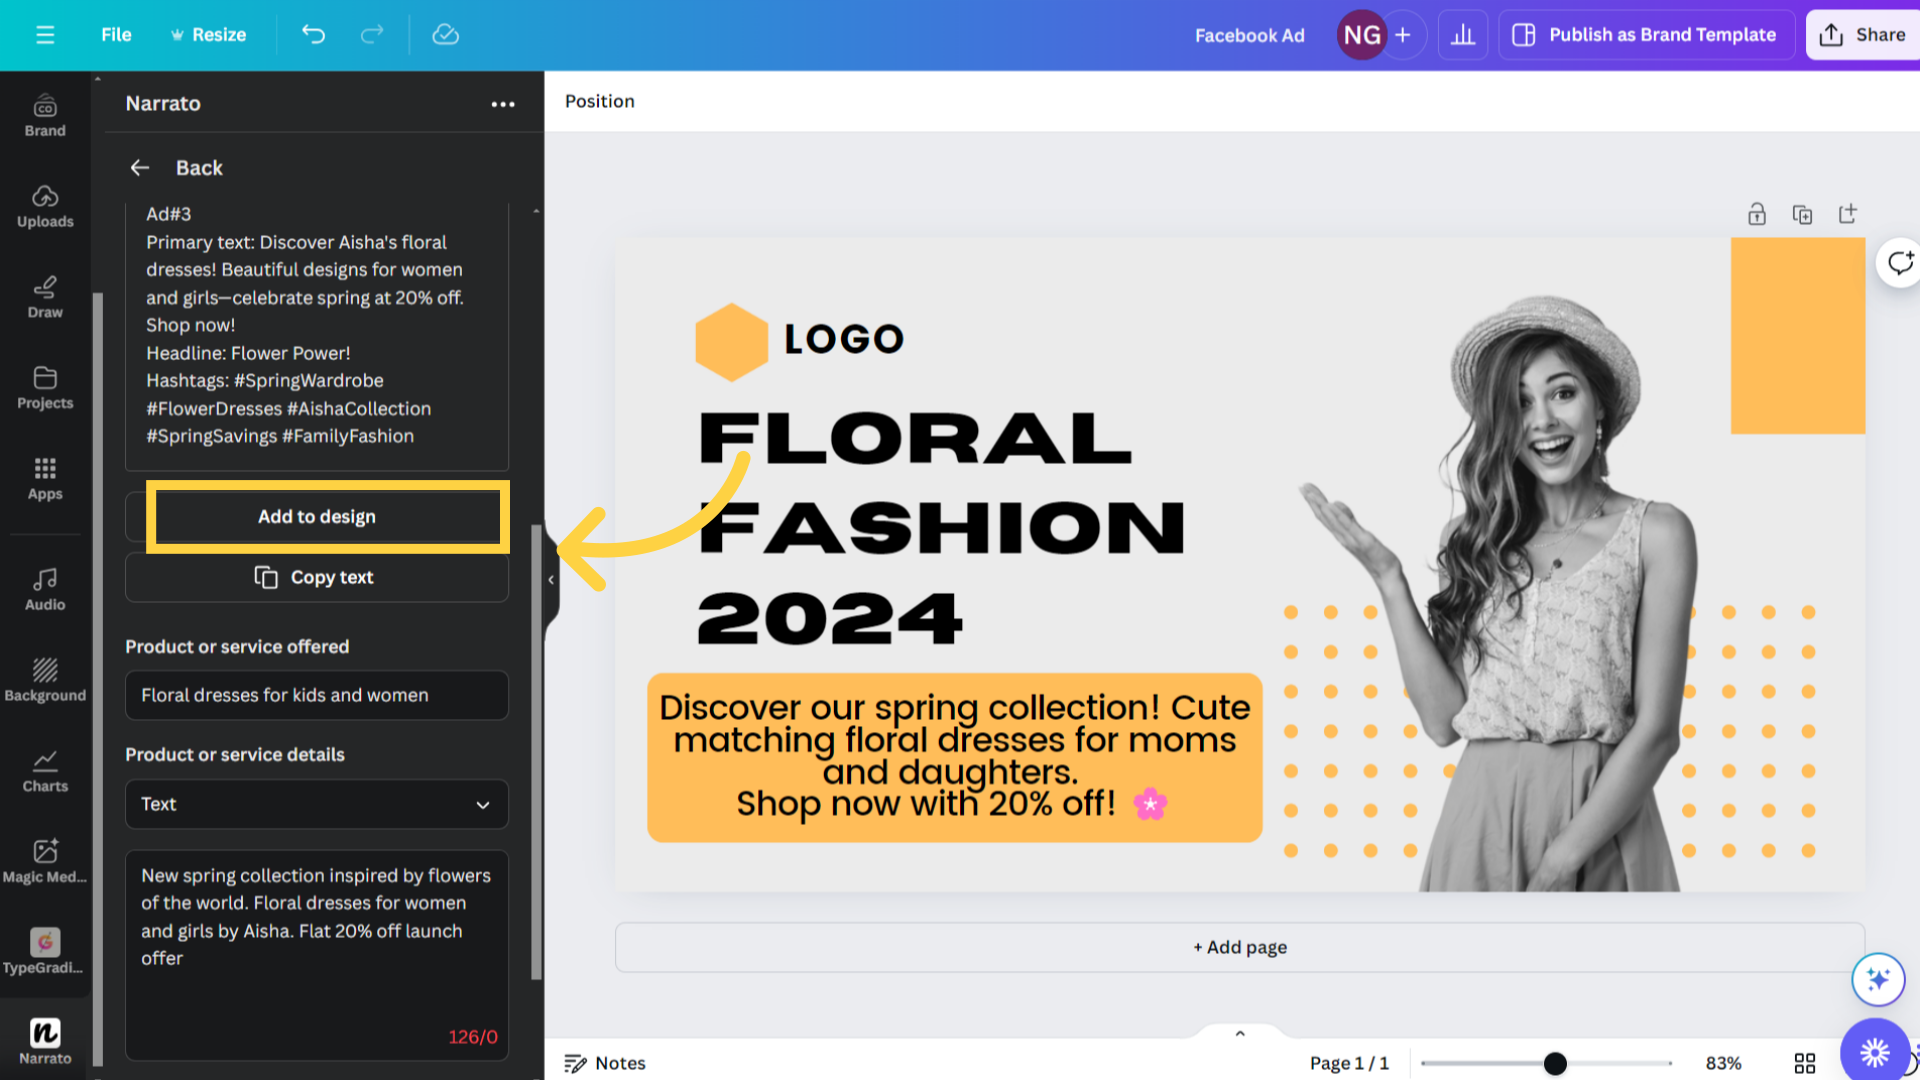Click the Undo arrow icon
1920x1080 pixels.
point(314,34)
